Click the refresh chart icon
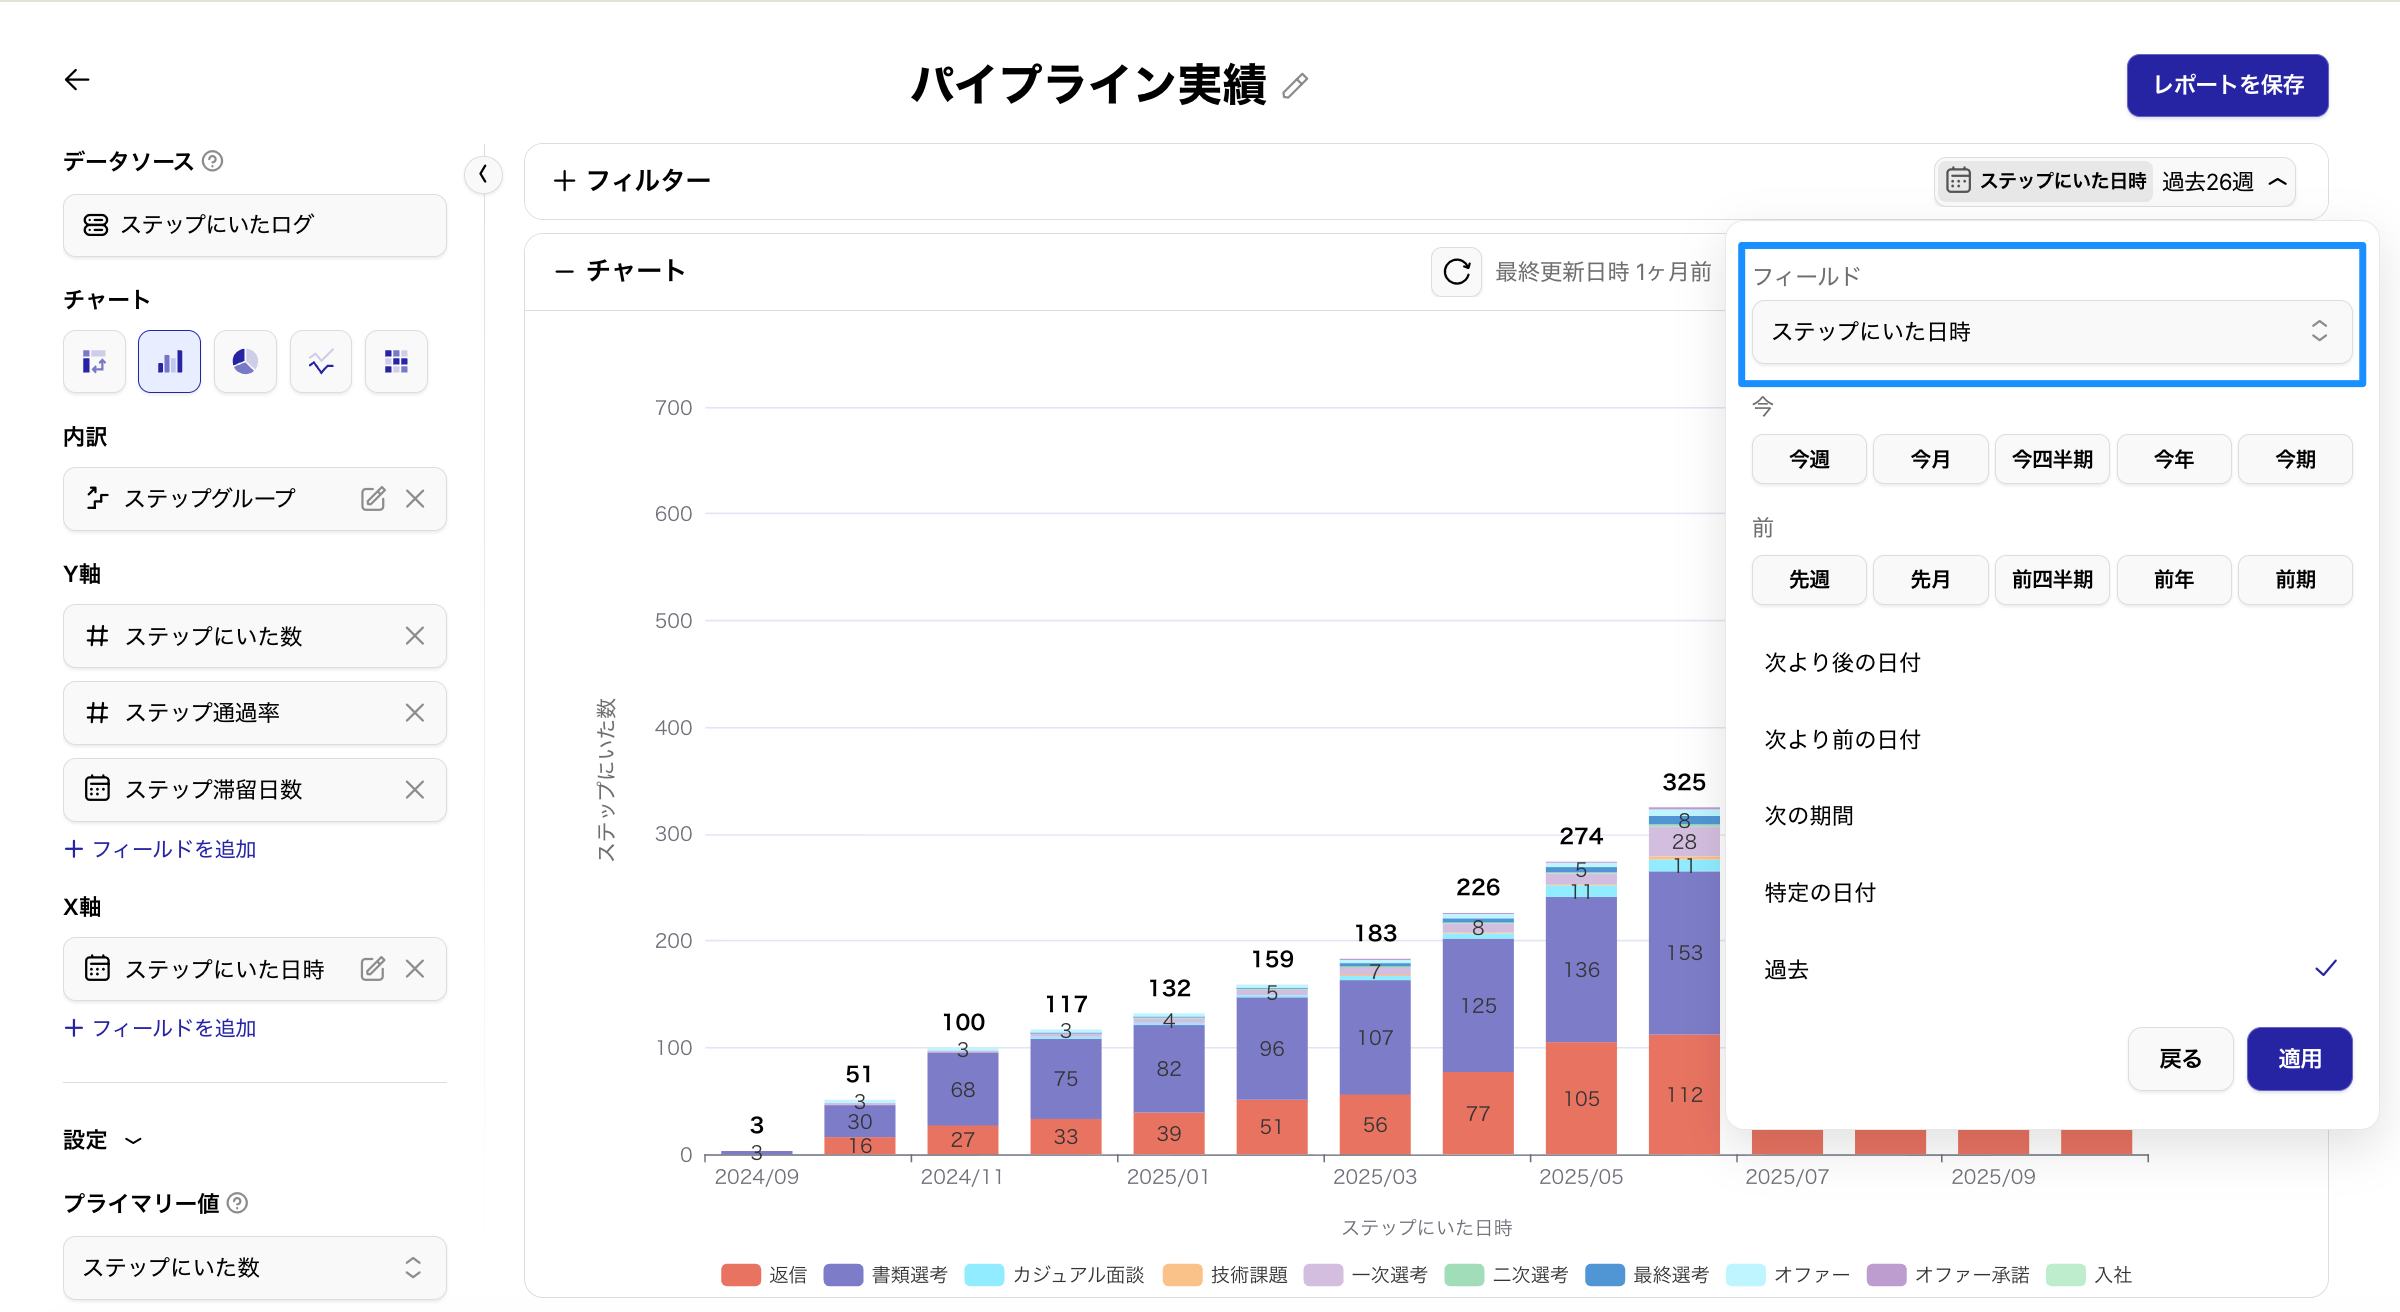This screenshot has width=2400, height=1312. (x=1456, y=272)
